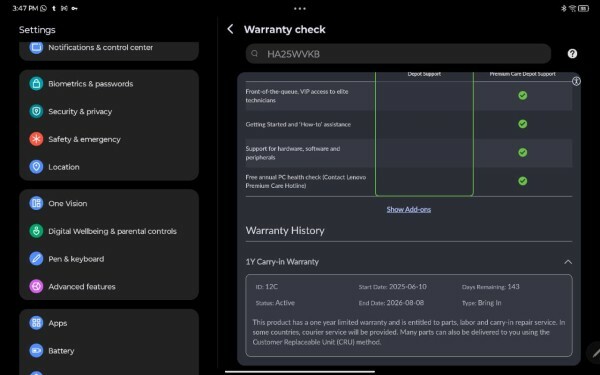Click the 1Y Carry-in Warranty title
This screenshot has height=375, width=600.
pos(282,262)
